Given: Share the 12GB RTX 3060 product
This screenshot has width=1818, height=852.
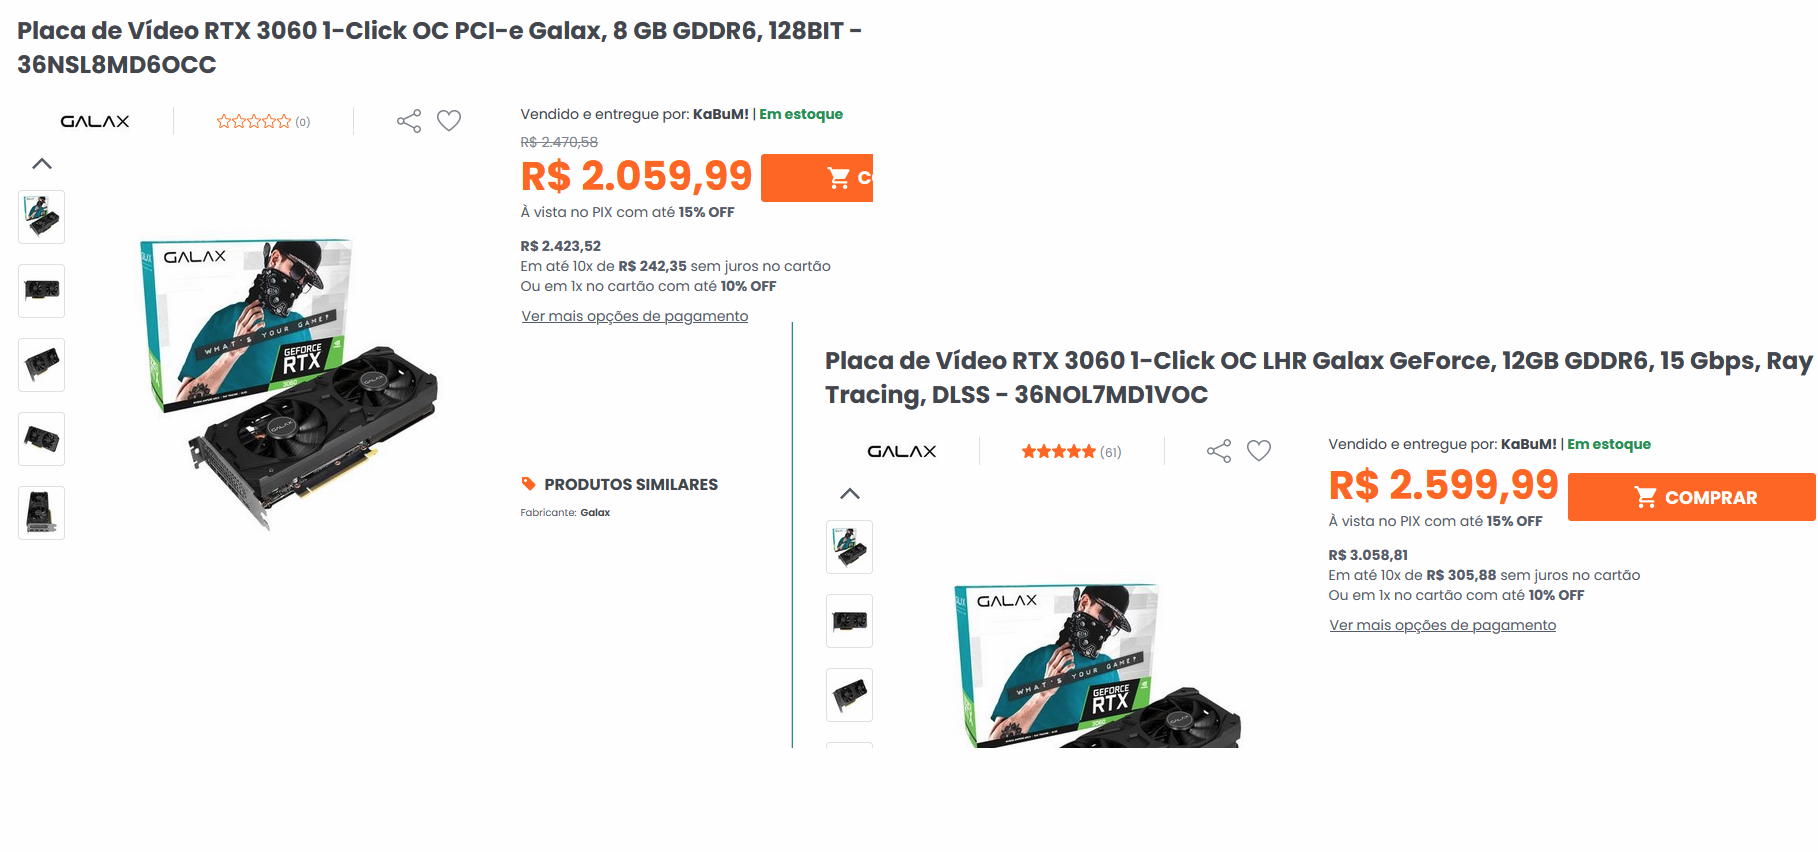Looking at the screenshot, I should click(1219, 451).
